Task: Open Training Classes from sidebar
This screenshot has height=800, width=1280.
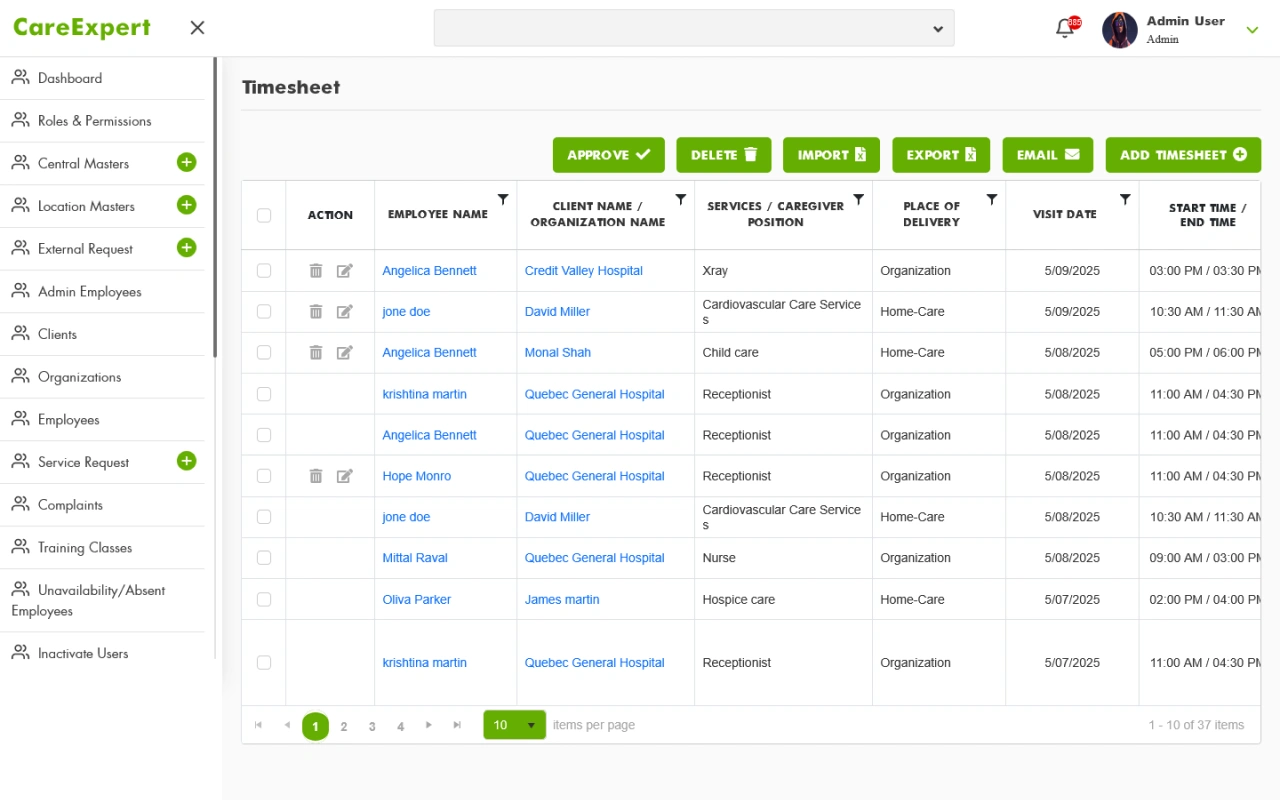Action: [x=85, y=548]
